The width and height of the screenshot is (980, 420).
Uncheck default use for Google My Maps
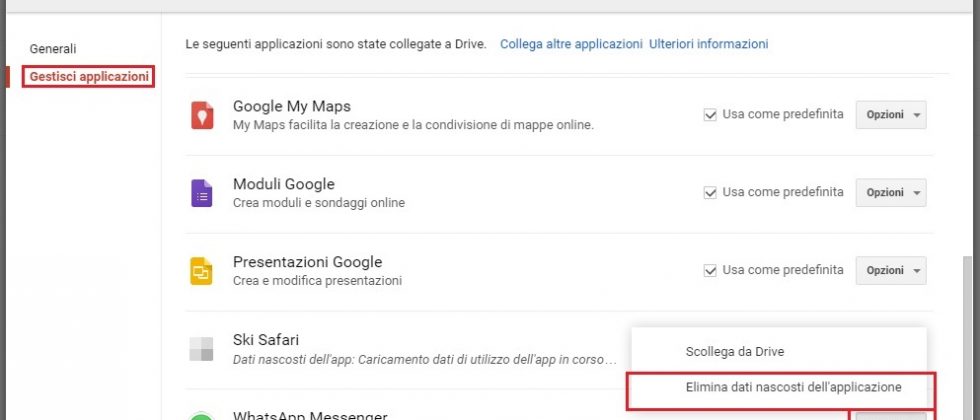point(710,115)
